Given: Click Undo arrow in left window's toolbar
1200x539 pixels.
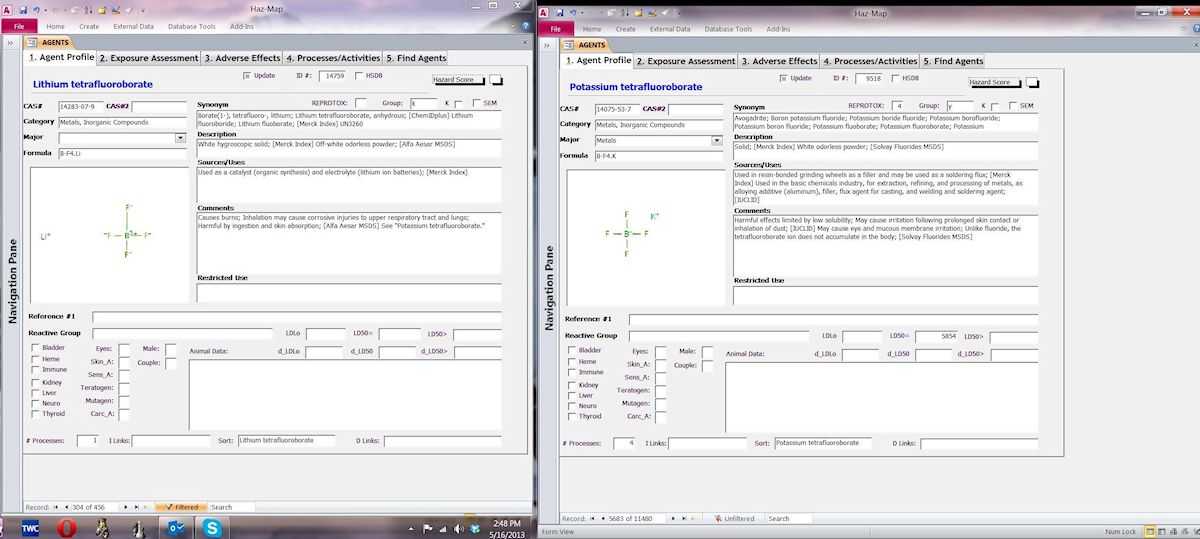Looking at the screenshot, I should coord(36,10).
